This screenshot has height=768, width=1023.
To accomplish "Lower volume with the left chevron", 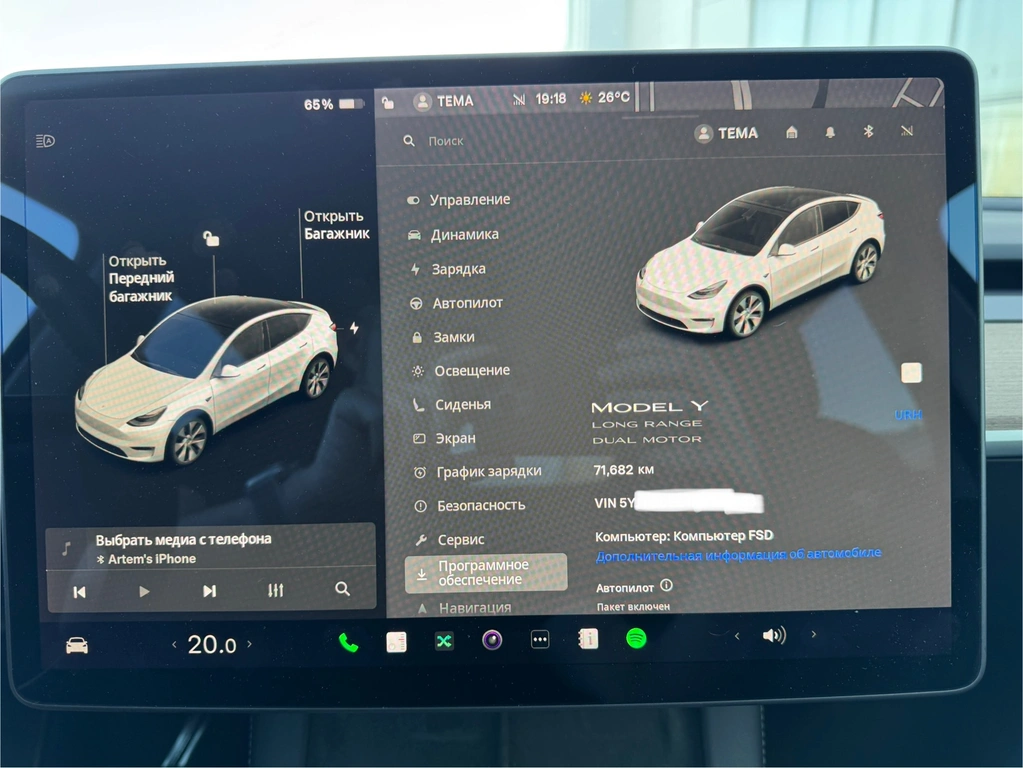I will [737, 636].
